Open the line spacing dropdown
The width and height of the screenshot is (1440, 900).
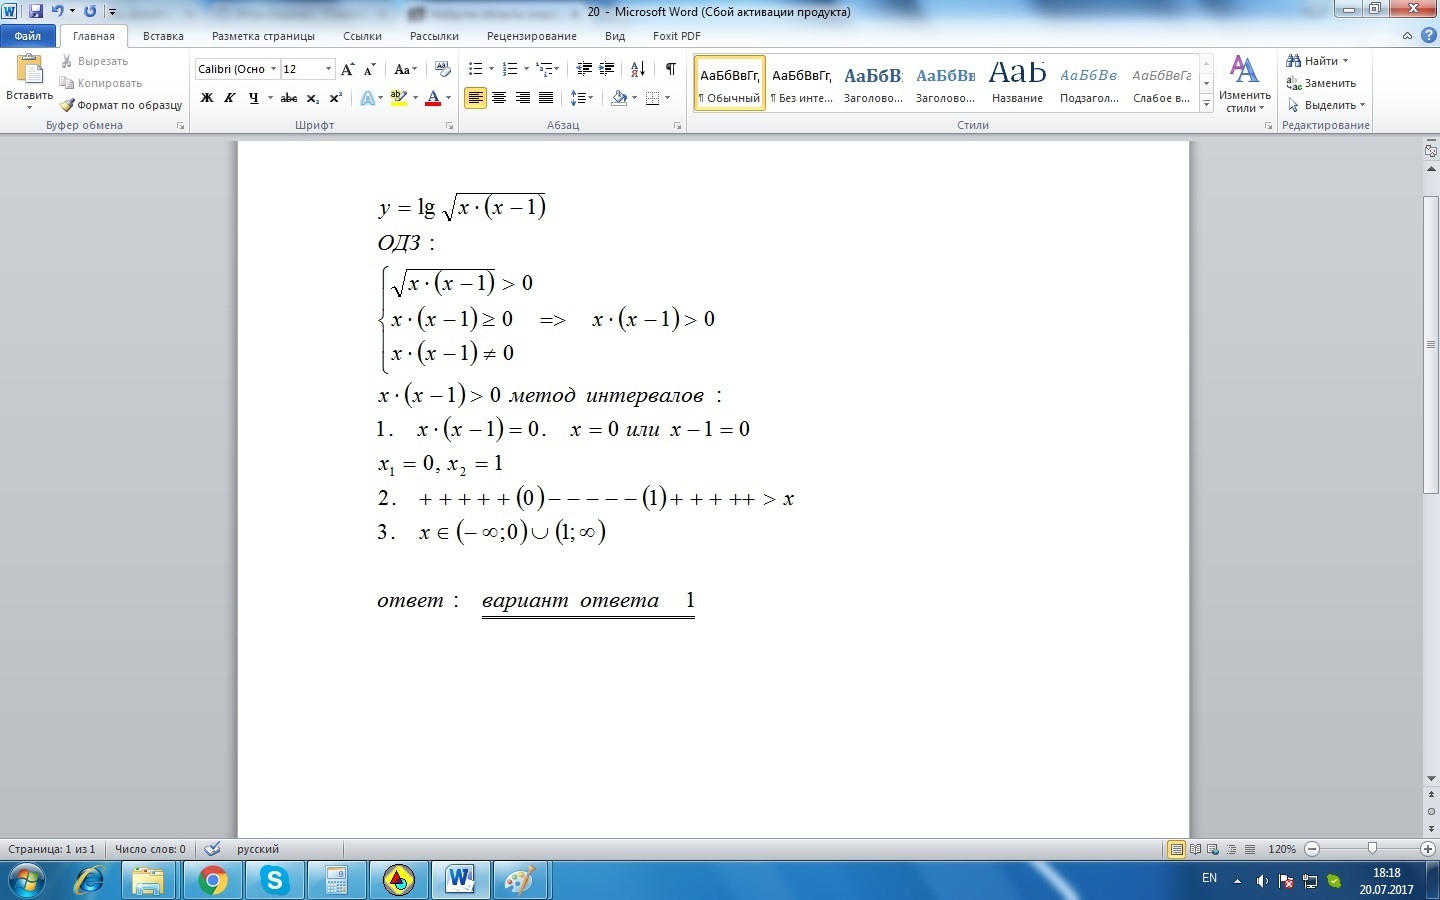pyautogui.click(x=581, y=98)
